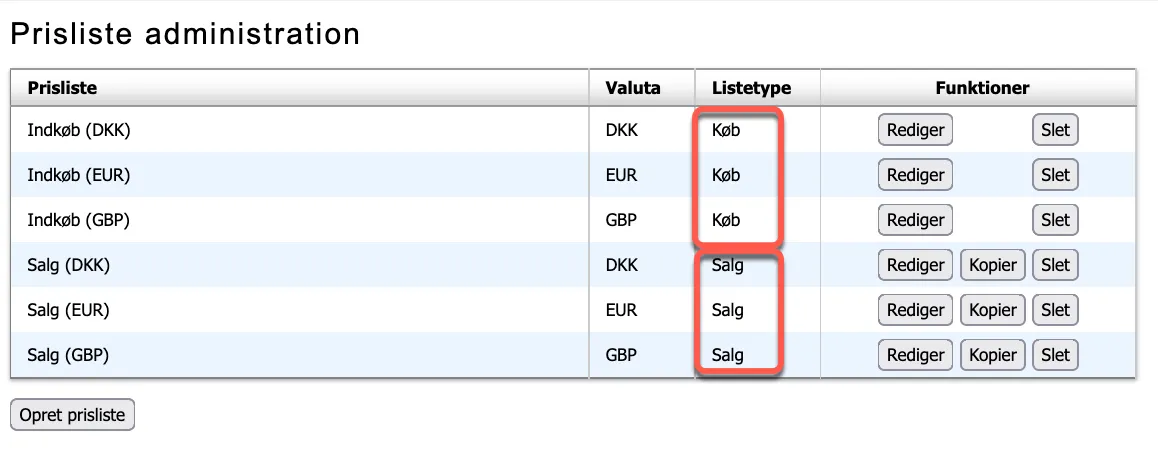Viewport: 1158px width, 454px height.
Task: Edit the Salg (DKK) price list
Action: pos(915,265)
